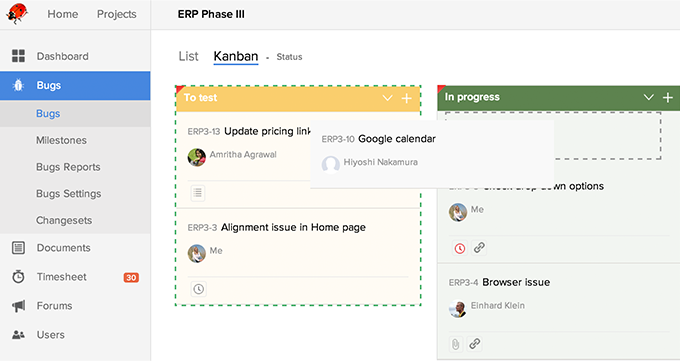Click link icon on Browser issue card
680x361 pixels.
tap(475, 344)
